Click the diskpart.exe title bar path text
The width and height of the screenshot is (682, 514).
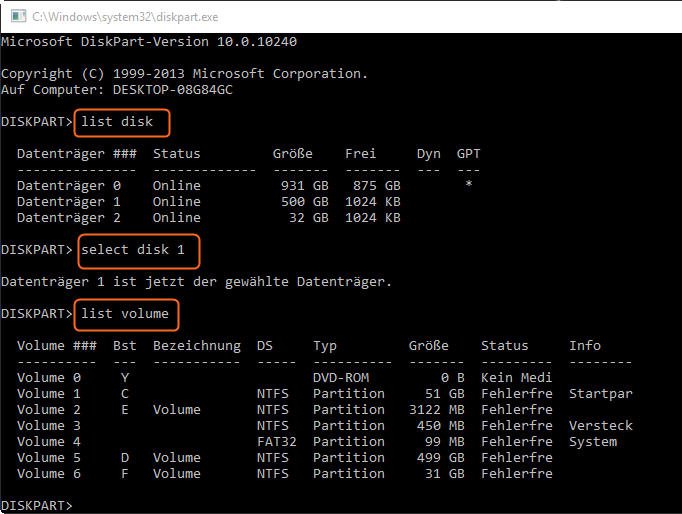[x=125, y=17]
